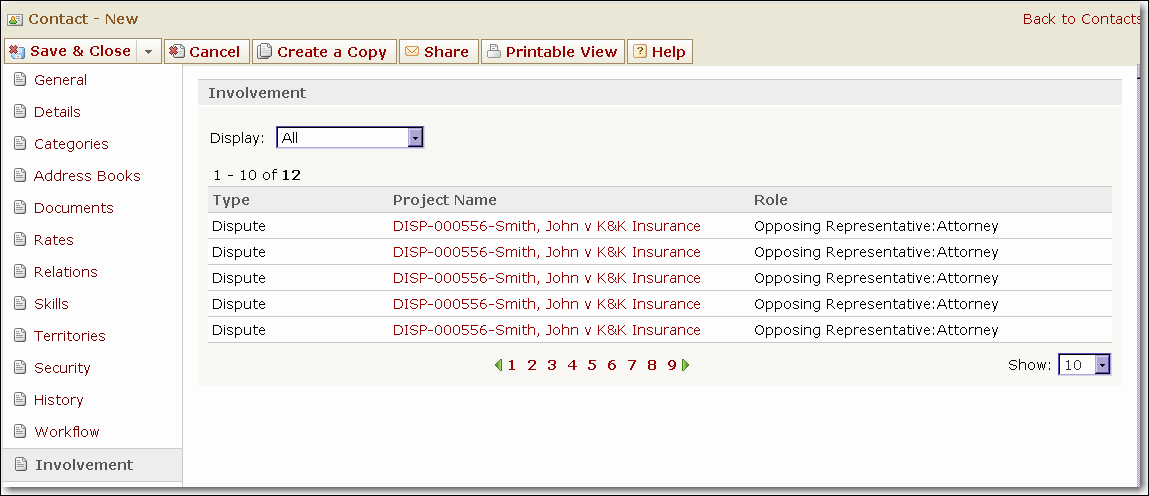
Task: Go to page 8
Action: [x=651, y=365]
